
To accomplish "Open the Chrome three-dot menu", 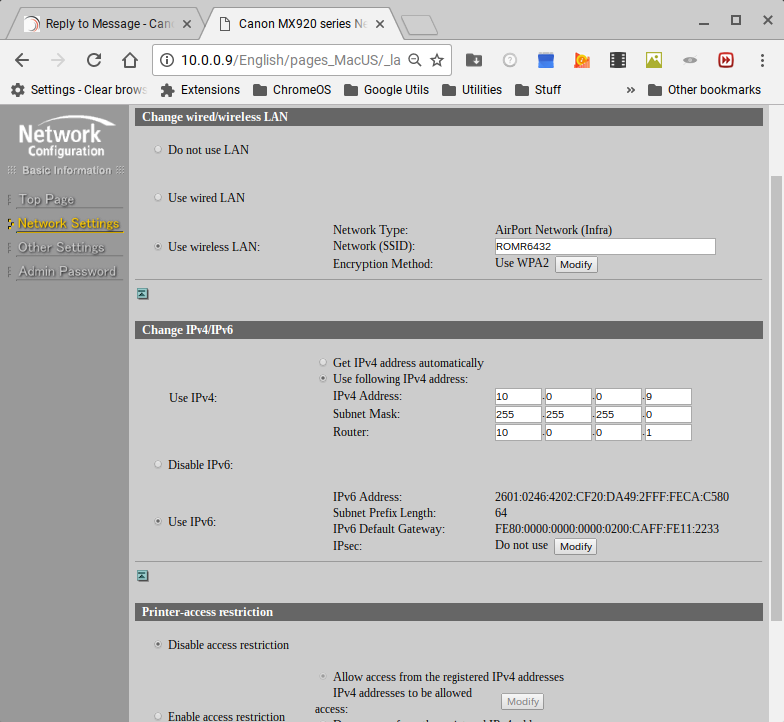I will pyautogui.click(x=763, y=60).
